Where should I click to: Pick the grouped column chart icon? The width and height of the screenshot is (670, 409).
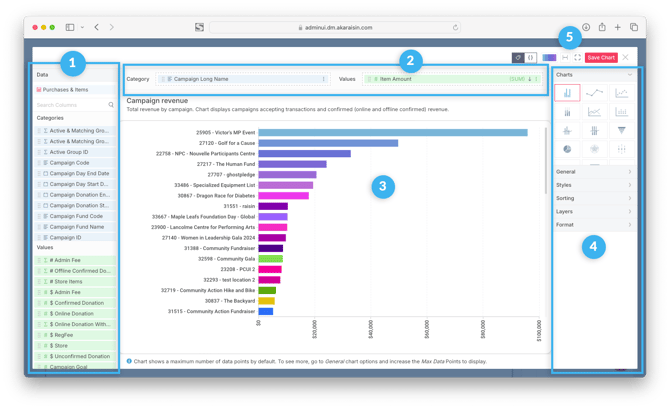click(621, 112)
